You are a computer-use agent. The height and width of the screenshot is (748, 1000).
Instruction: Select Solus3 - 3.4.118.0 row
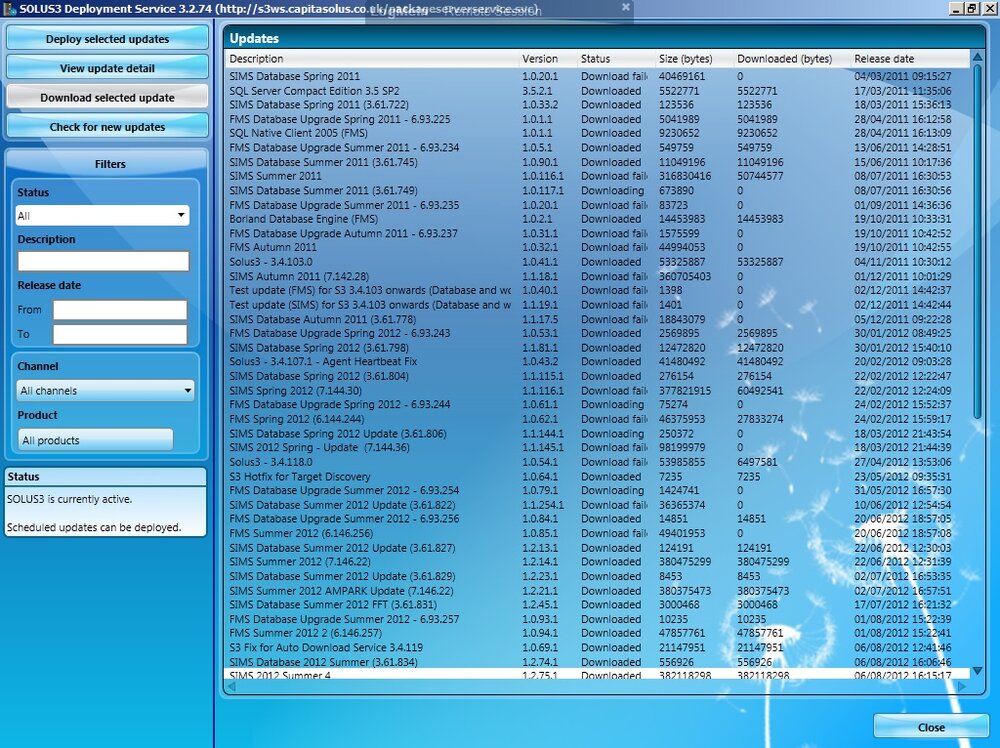597,462
